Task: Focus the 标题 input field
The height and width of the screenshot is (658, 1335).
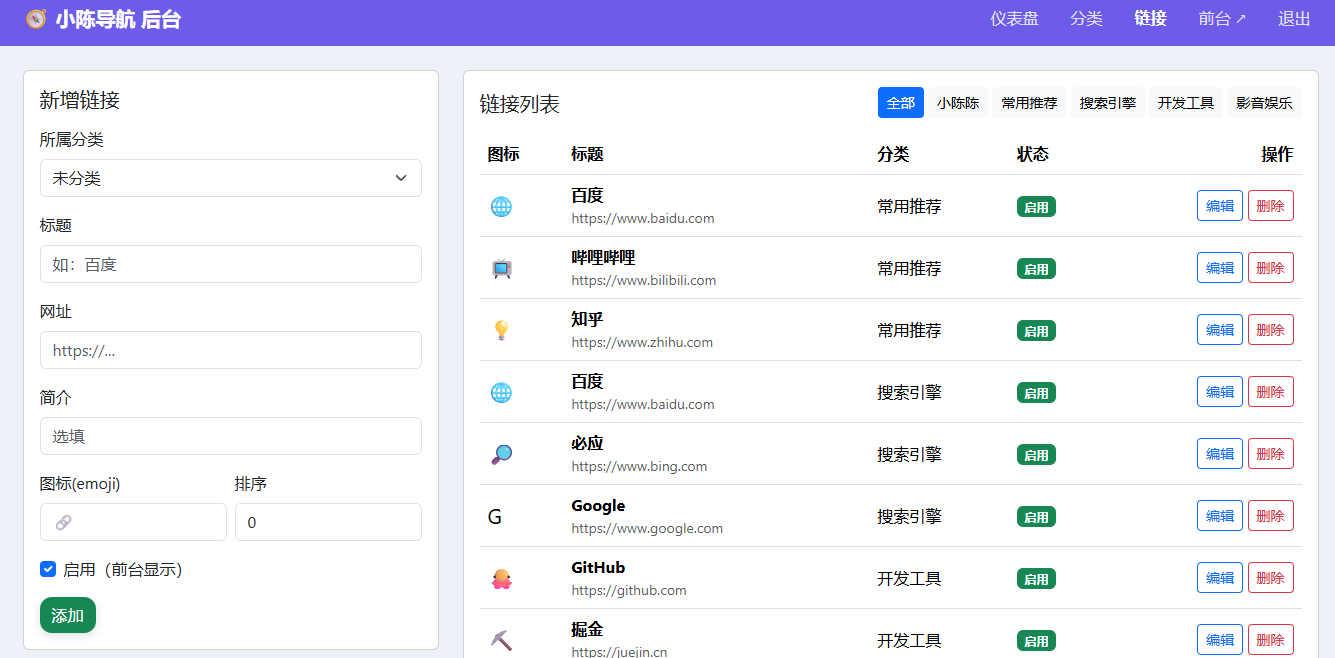Action: pyautogui.click(x=231, y=264)
